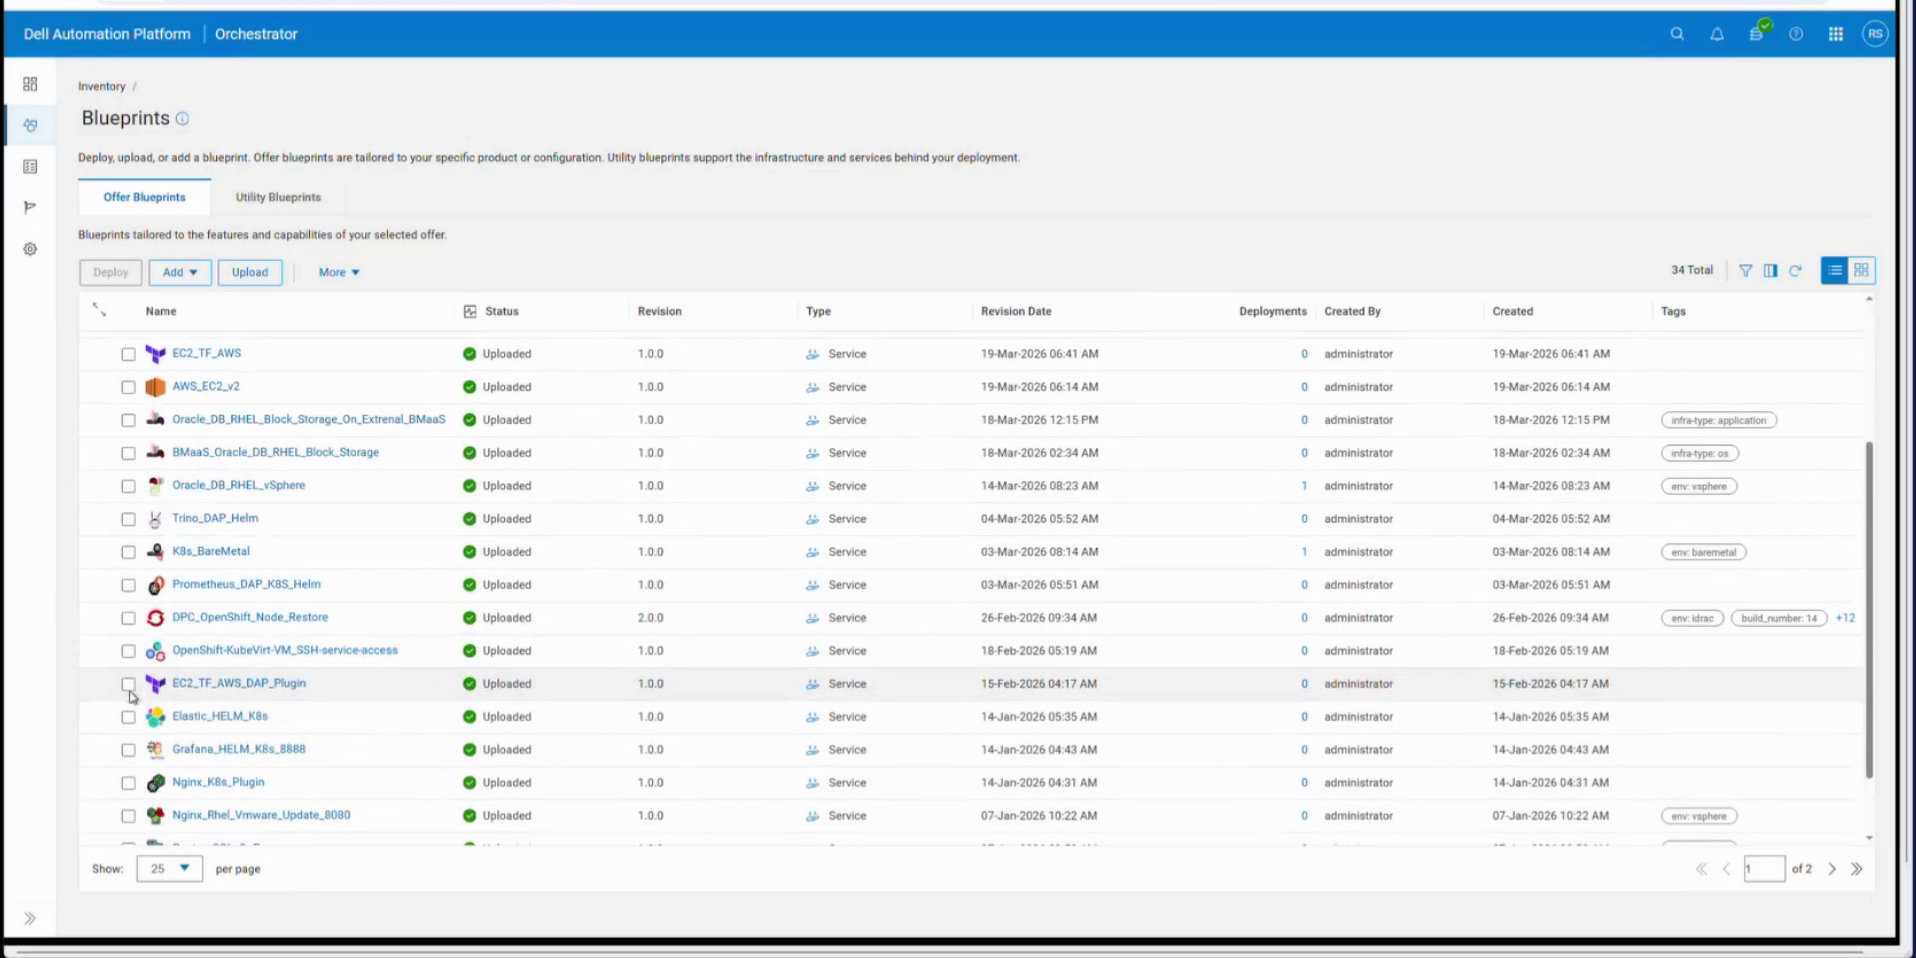Click the EC2_TF_AWS Terraform icon
The height and width of the screenshot is (958, 1916).
coord(155,354)
